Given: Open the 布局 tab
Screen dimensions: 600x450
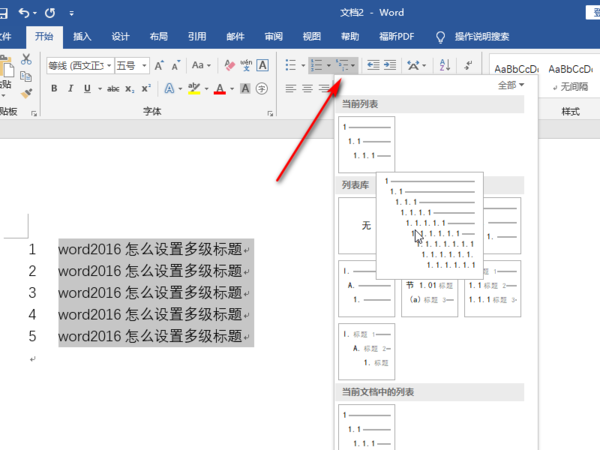Looking at the screenshot, I should [x=159, y=37].
